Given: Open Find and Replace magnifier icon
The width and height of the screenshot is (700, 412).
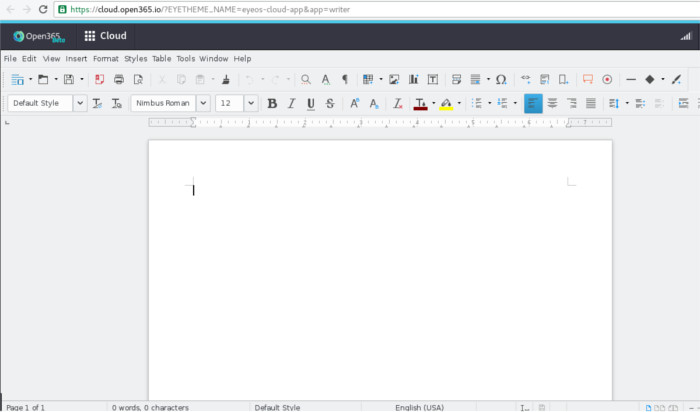Looking at the screenshot, I should click(x=305, y=79).
